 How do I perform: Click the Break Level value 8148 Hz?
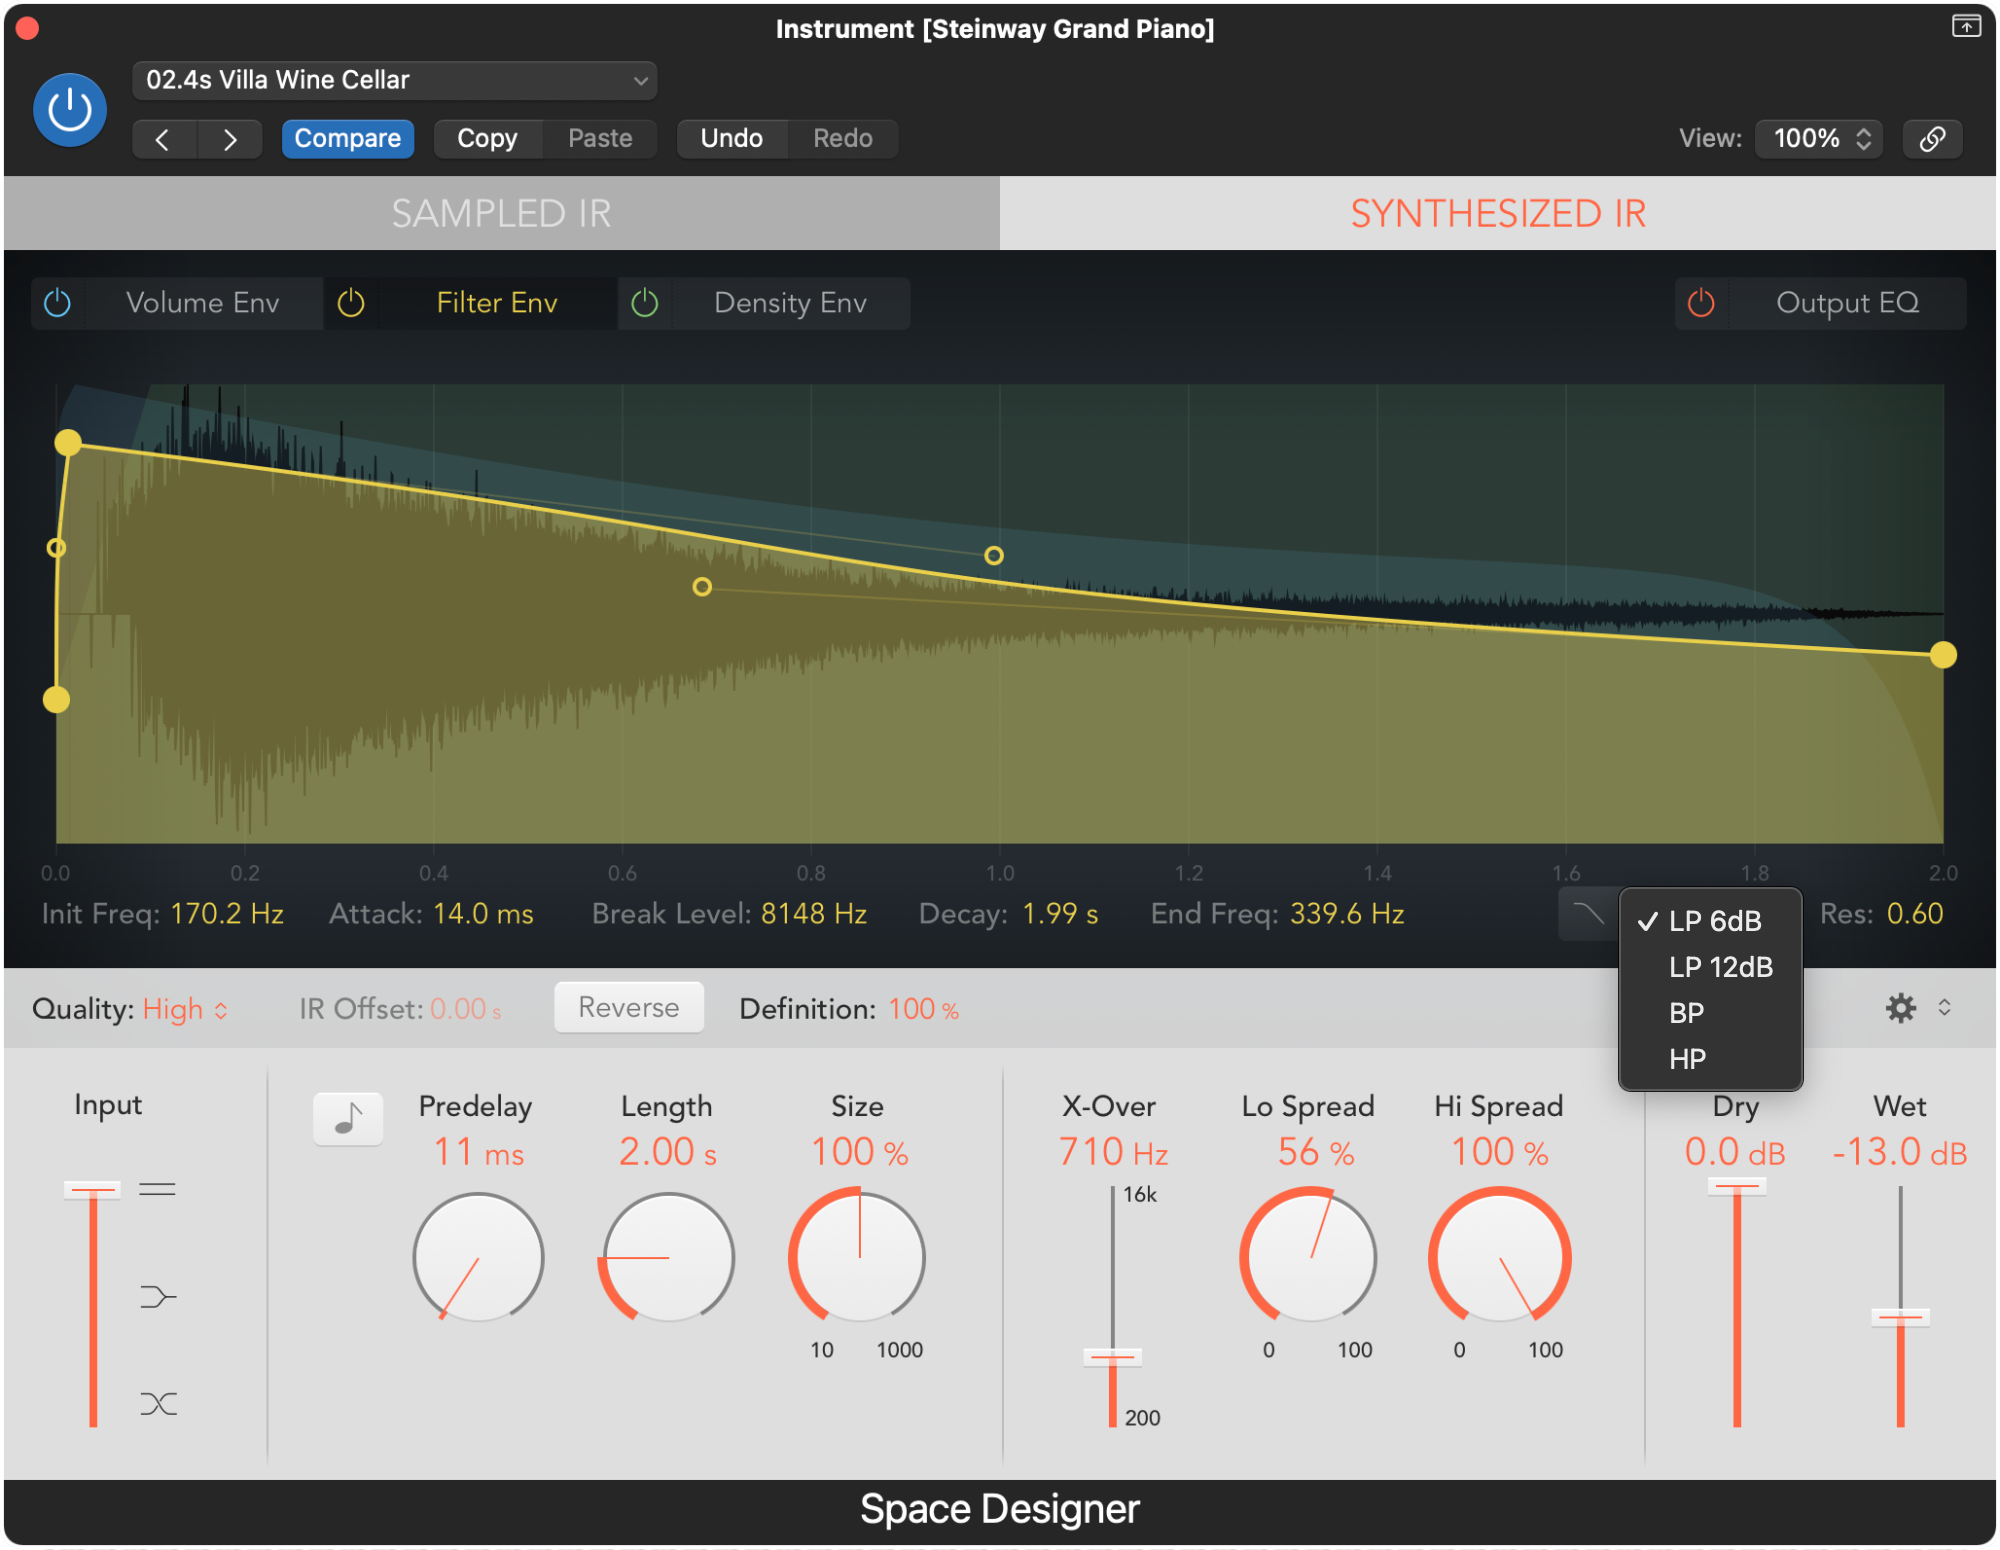click(814, 914)
